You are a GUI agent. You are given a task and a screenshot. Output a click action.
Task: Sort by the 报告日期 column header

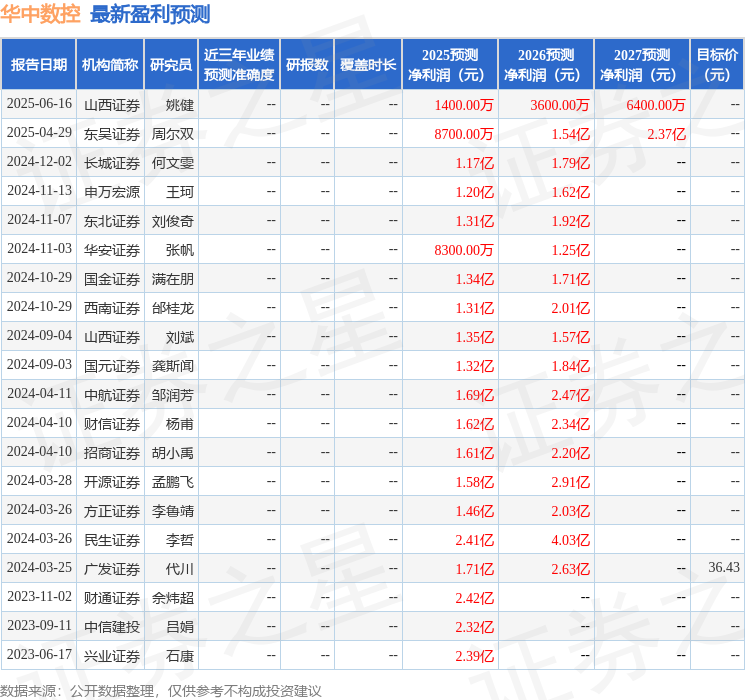point(38,65)
